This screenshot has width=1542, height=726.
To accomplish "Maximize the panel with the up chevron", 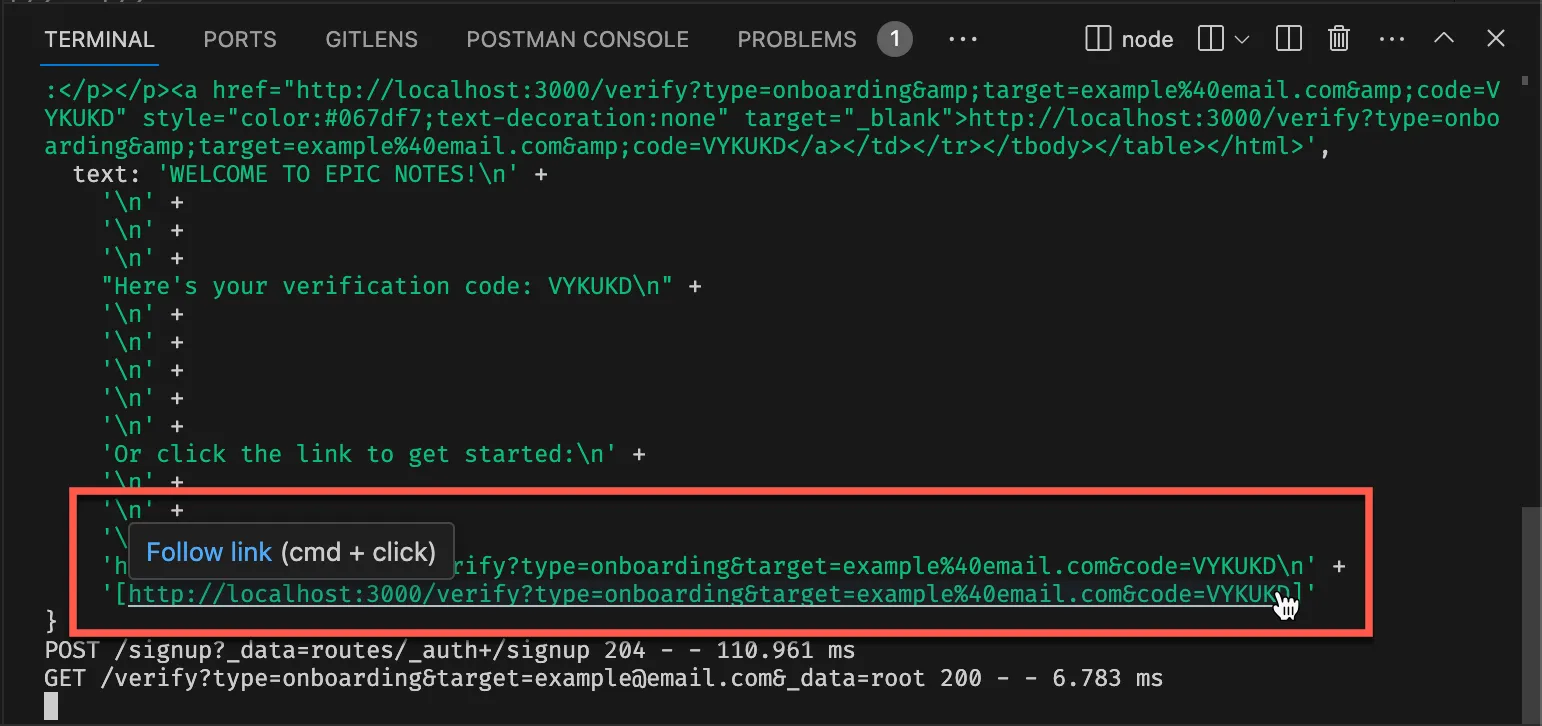I will coord(1444,39).
